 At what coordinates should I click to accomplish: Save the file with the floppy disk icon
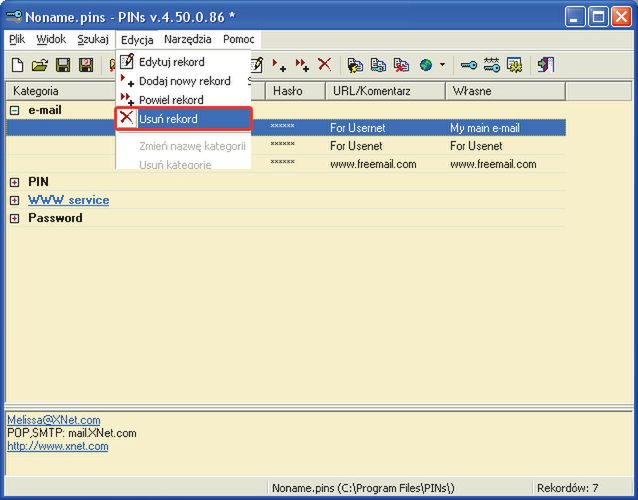point(63,65)
